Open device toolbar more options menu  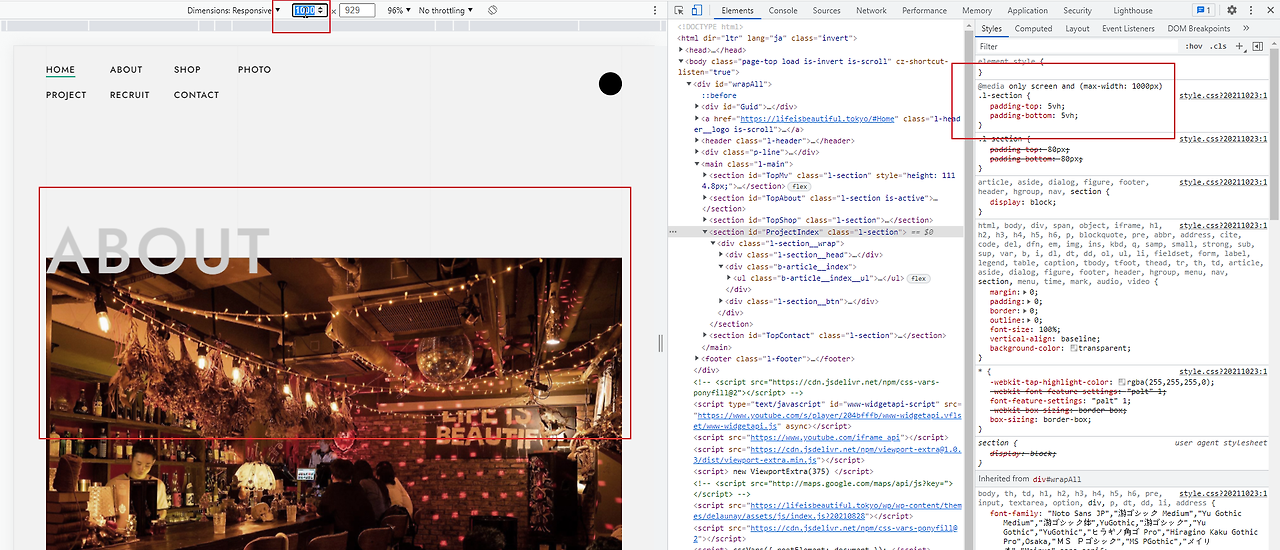[655, 10]
